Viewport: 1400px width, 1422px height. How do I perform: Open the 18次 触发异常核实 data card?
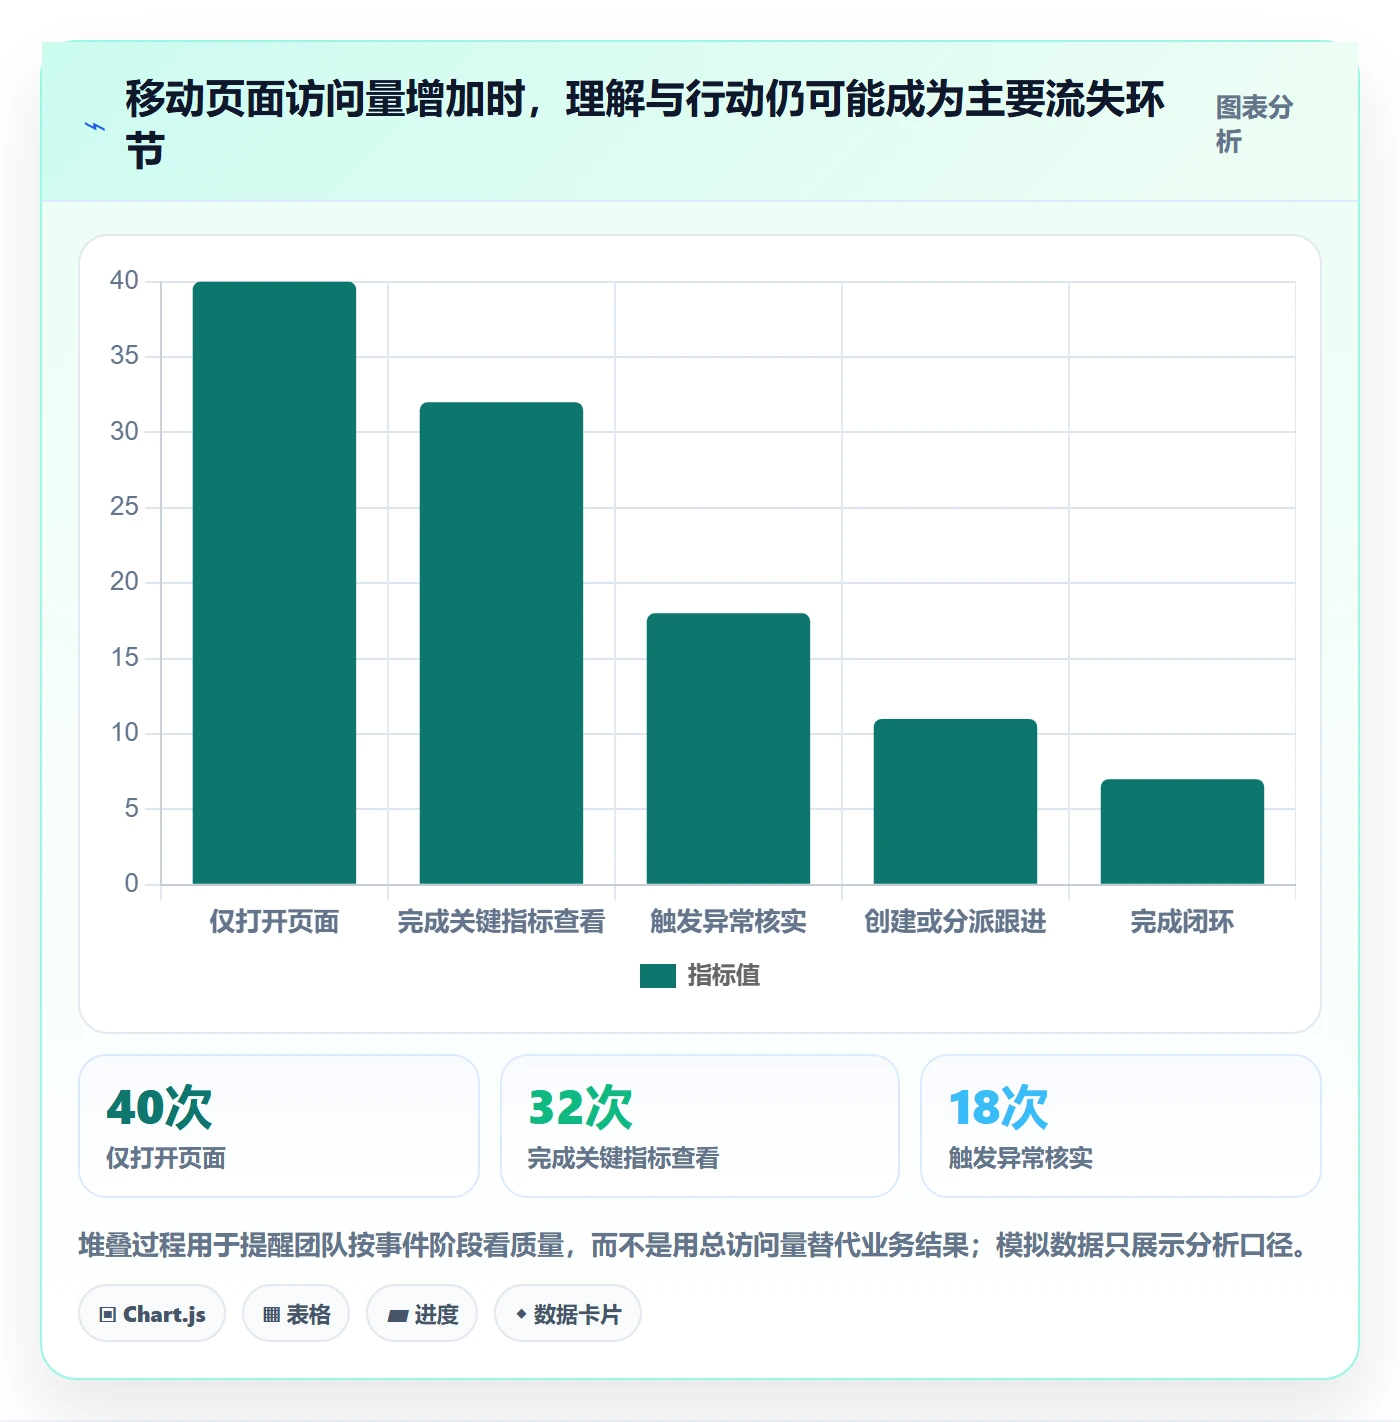1121,1126
